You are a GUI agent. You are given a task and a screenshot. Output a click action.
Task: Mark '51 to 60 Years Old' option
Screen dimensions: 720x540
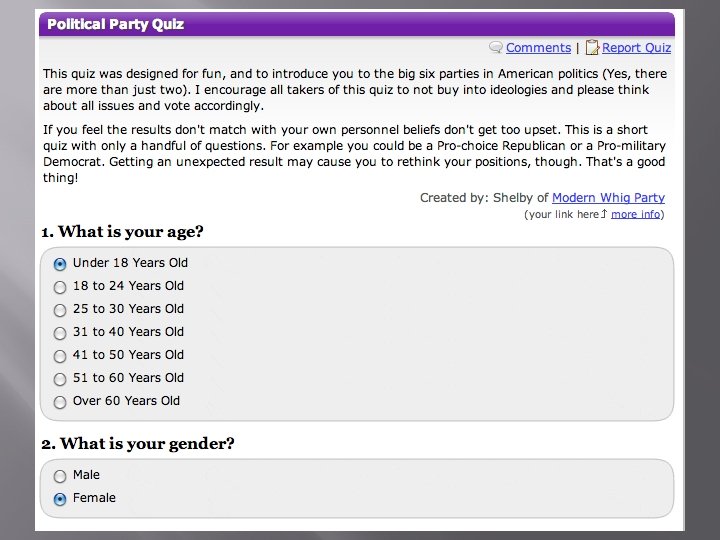[x=60, y=379]
